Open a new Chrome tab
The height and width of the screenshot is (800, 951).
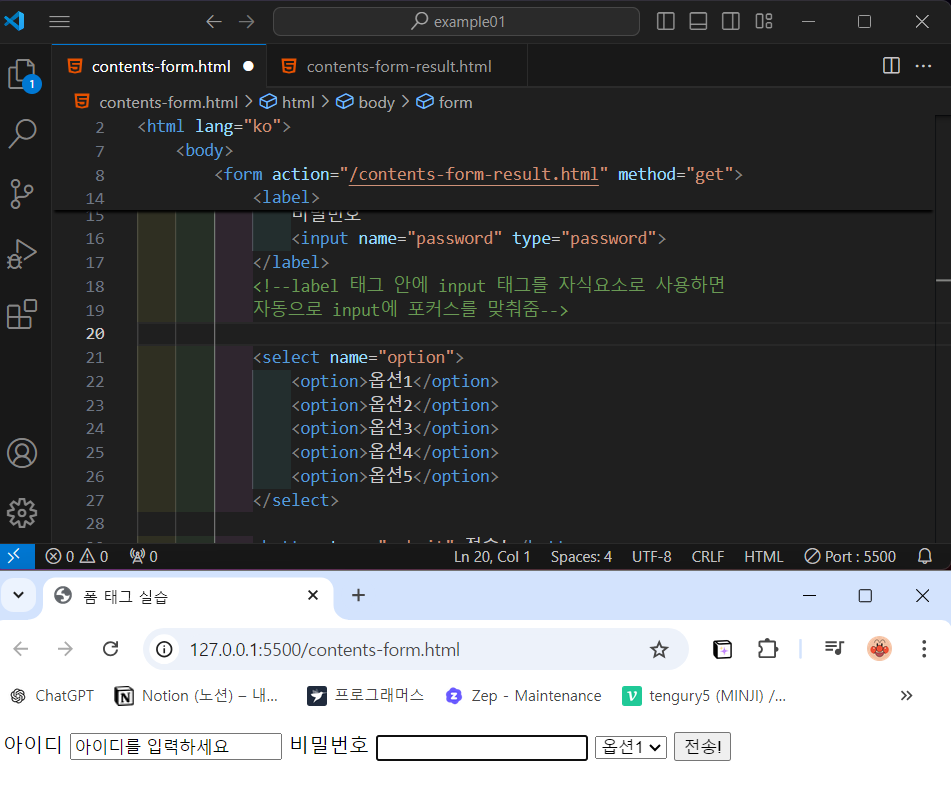(x=358, y=596)
